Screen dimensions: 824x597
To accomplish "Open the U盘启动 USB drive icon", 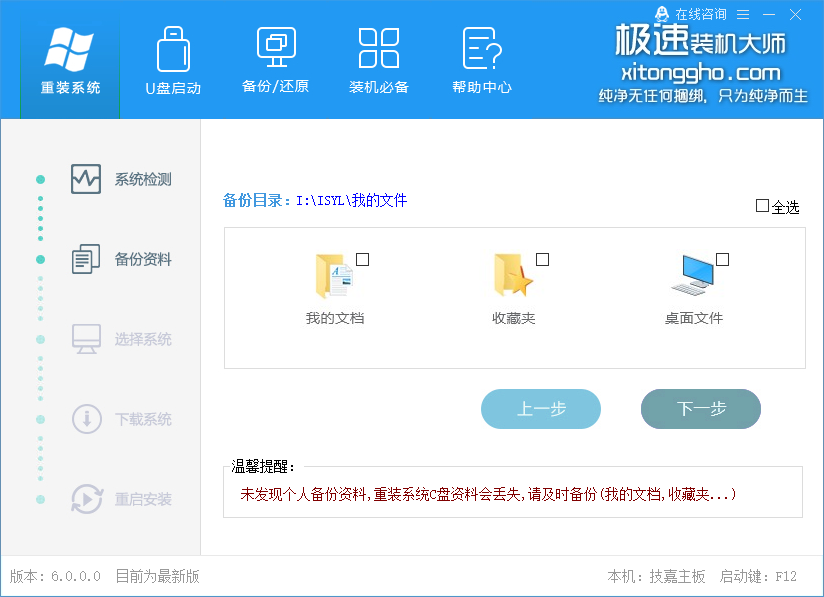I will point(173,49).
